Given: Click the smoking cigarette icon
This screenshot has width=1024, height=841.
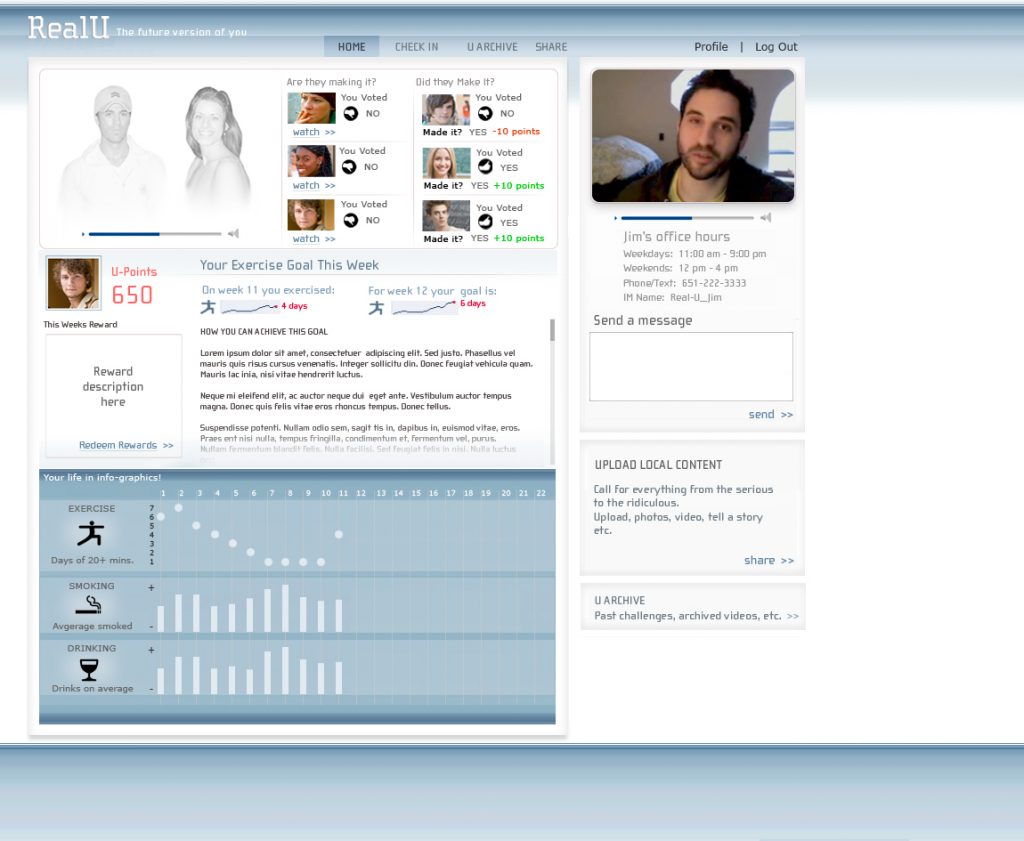Looking at the screenshot, I should [x=89, y=605].
